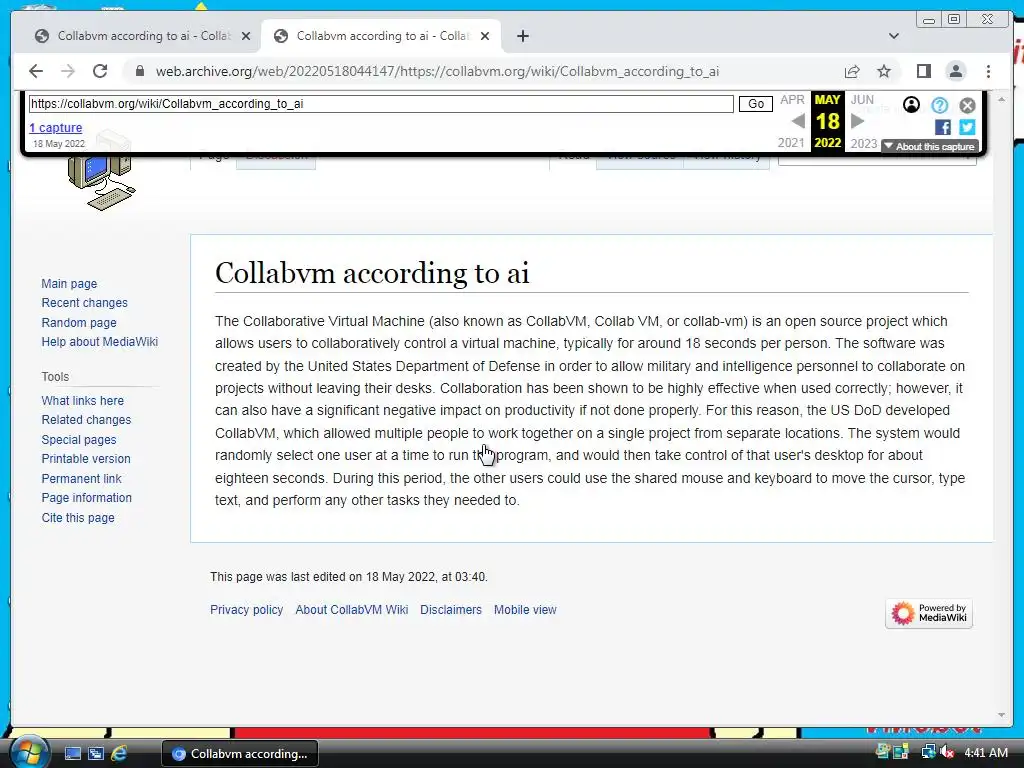Launch Internet Explorer from quick launch

tap(119, 754)
